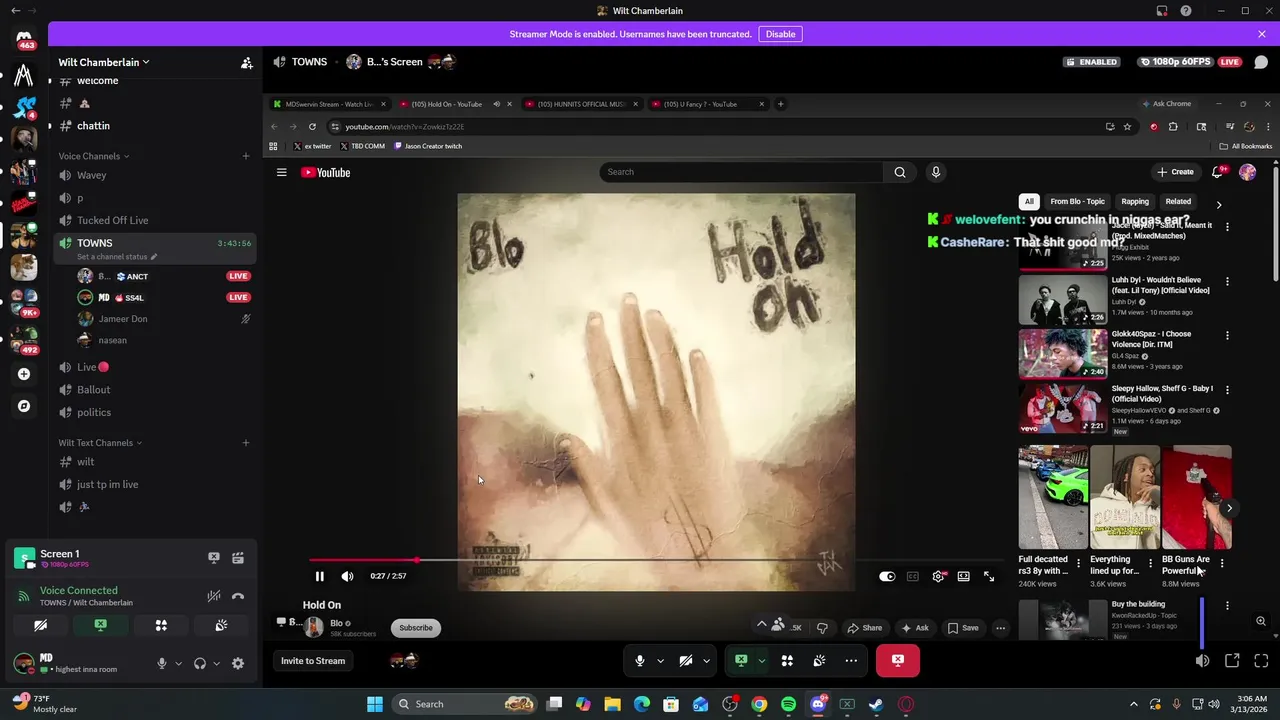Adjust stream volume speaker icon in Discord
The image size is (1280, 720).
(x=1202, y=661)
